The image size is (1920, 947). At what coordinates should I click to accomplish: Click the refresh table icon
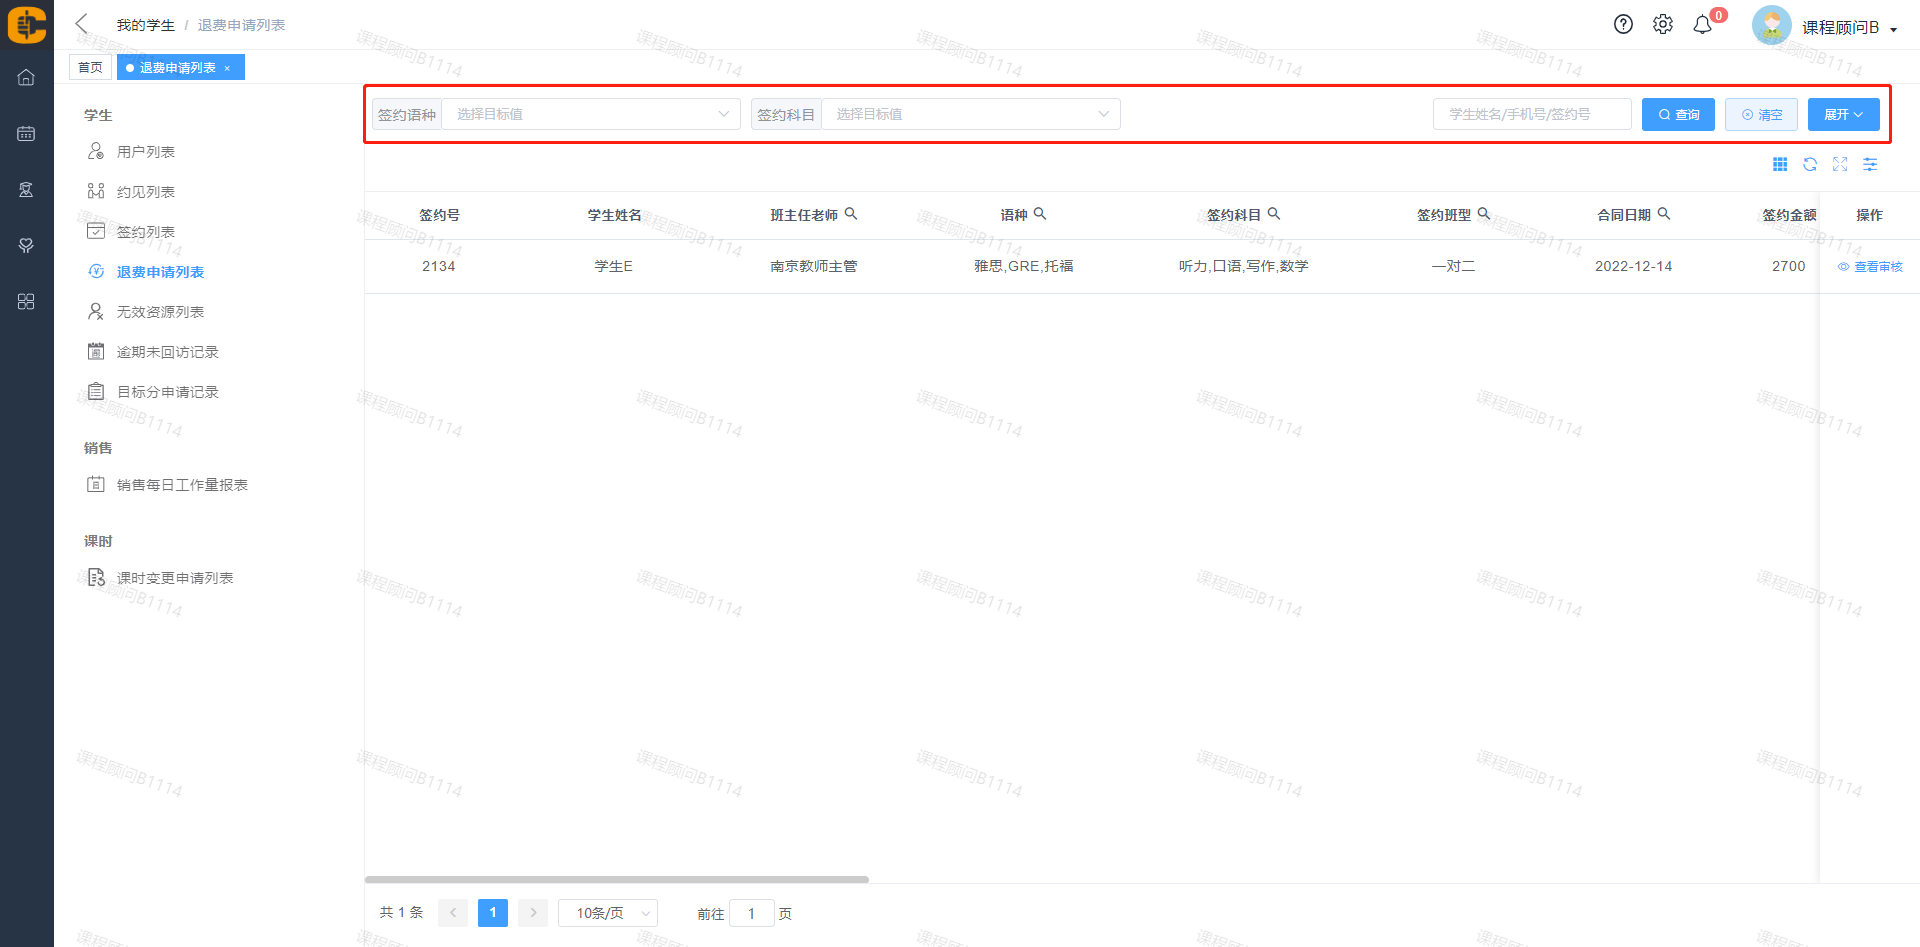point(1810,165)
